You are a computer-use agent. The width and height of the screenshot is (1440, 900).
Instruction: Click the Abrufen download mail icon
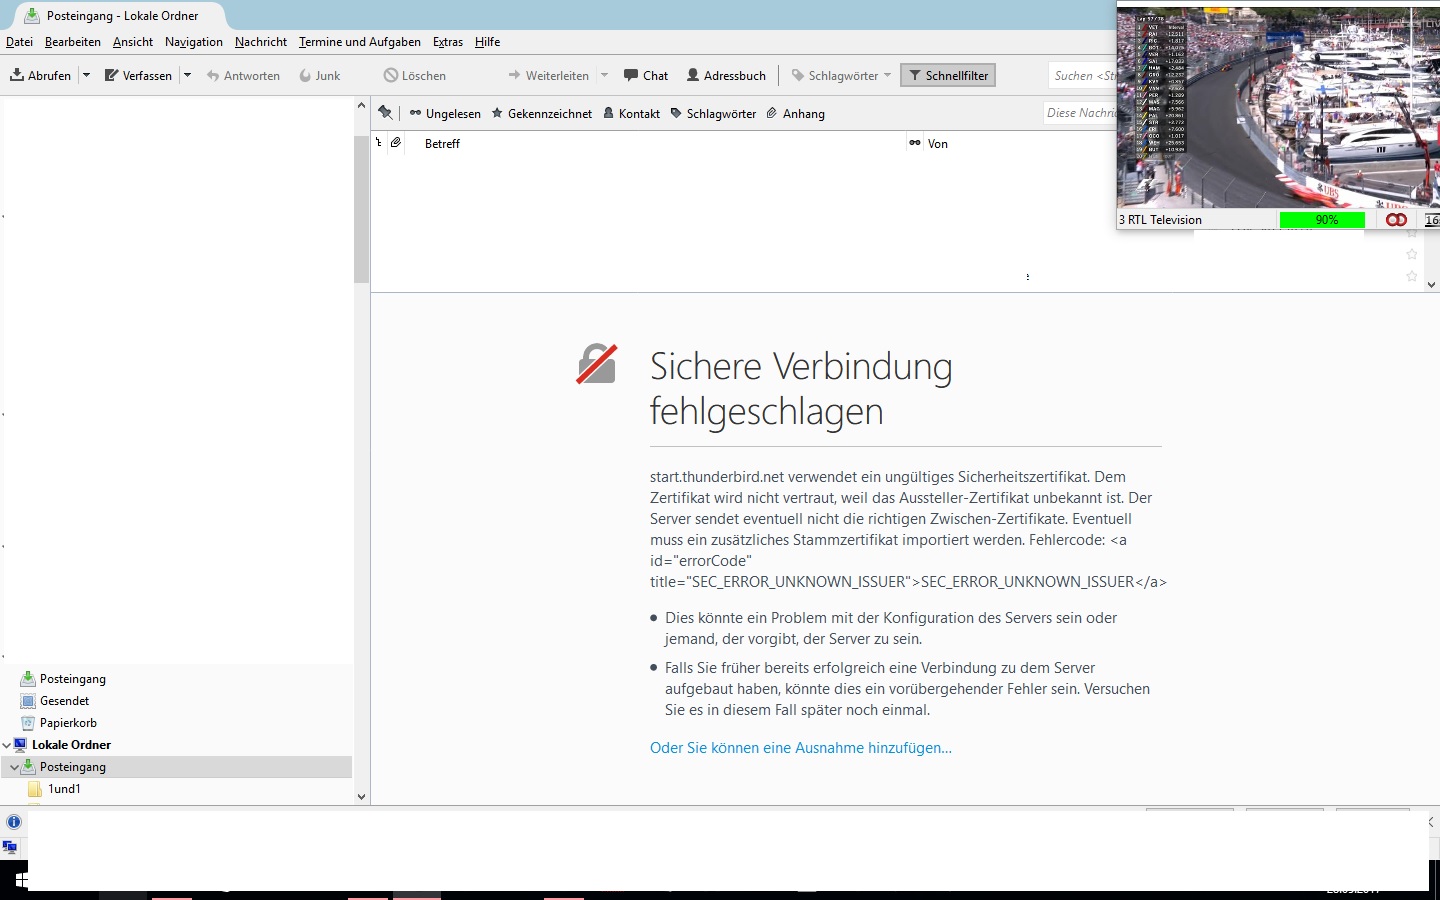pos(17,75)
